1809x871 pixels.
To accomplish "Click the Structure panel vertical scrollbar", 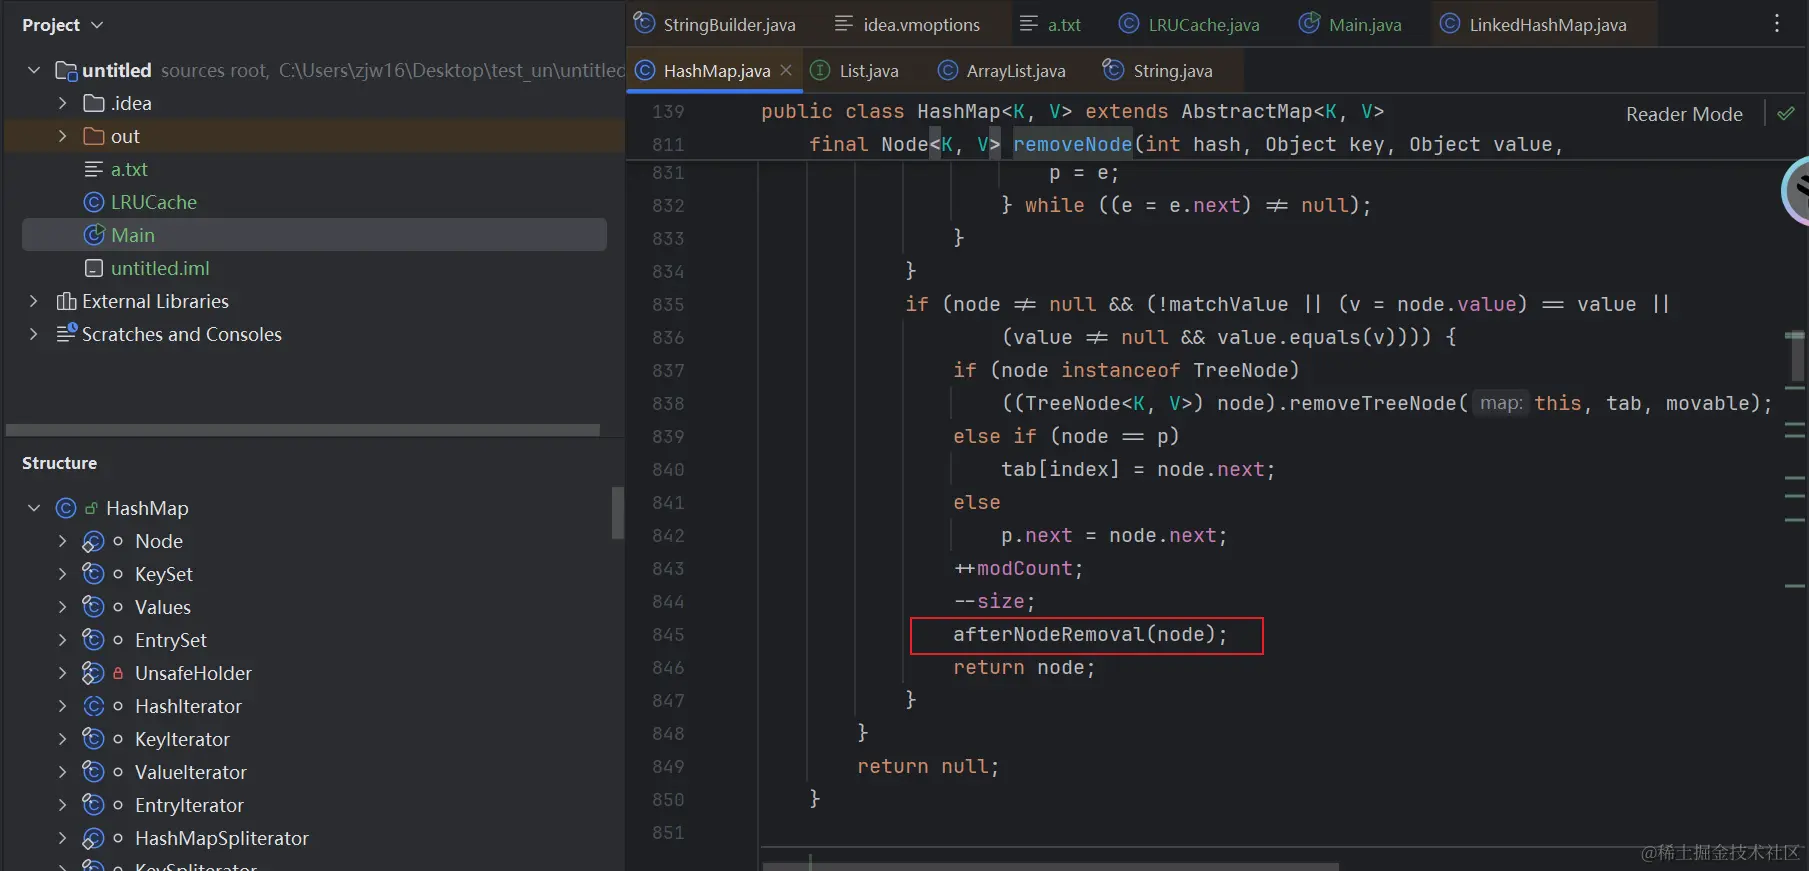I will [x=618, y=512].
